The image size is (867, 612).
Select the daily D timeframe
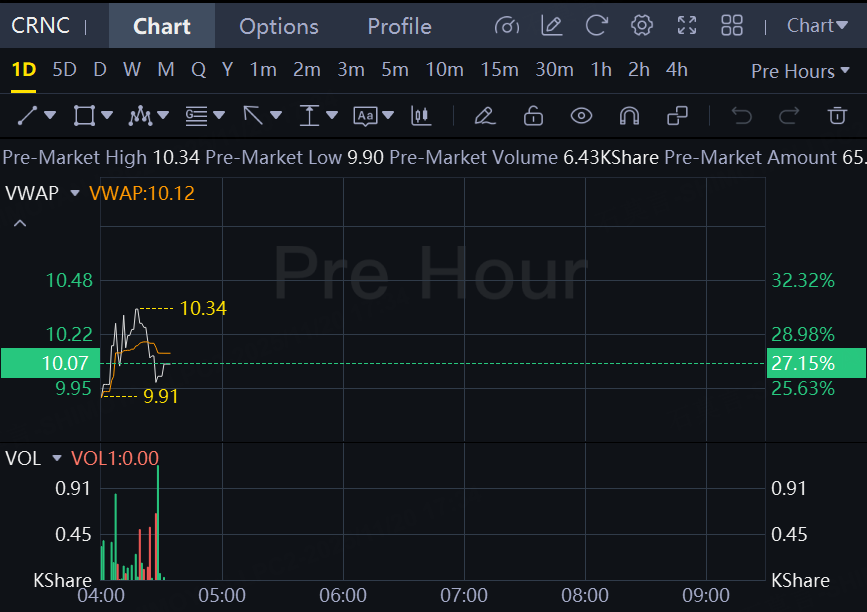100,70
